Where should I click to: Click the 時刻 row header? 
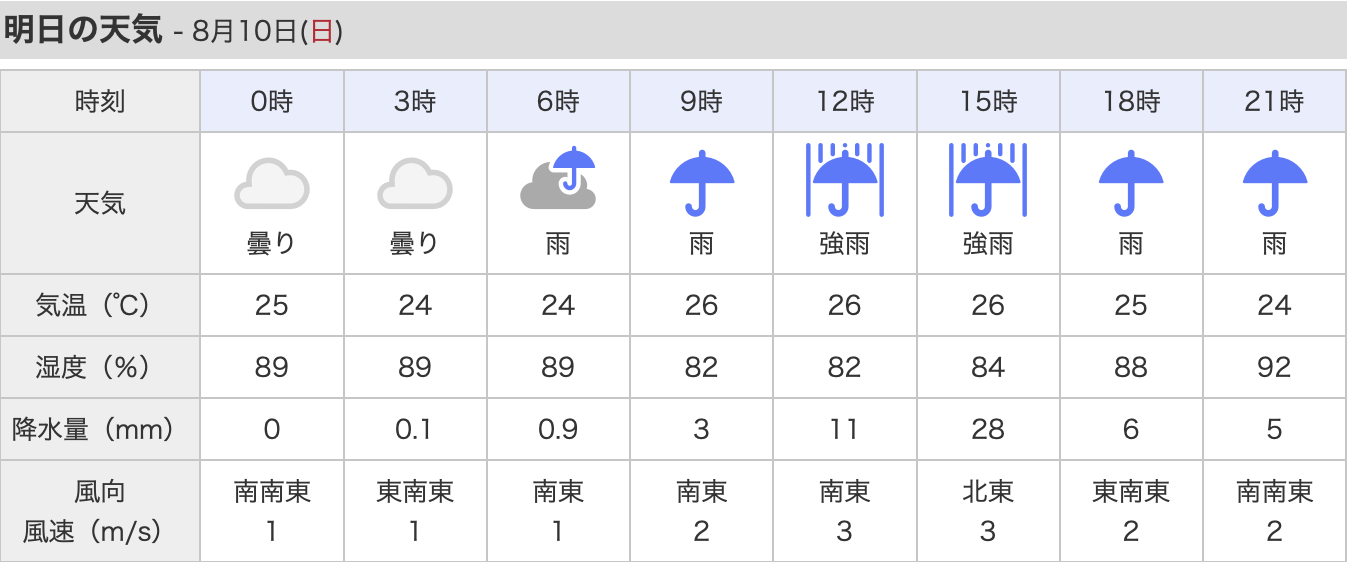[x=100, y=101]
